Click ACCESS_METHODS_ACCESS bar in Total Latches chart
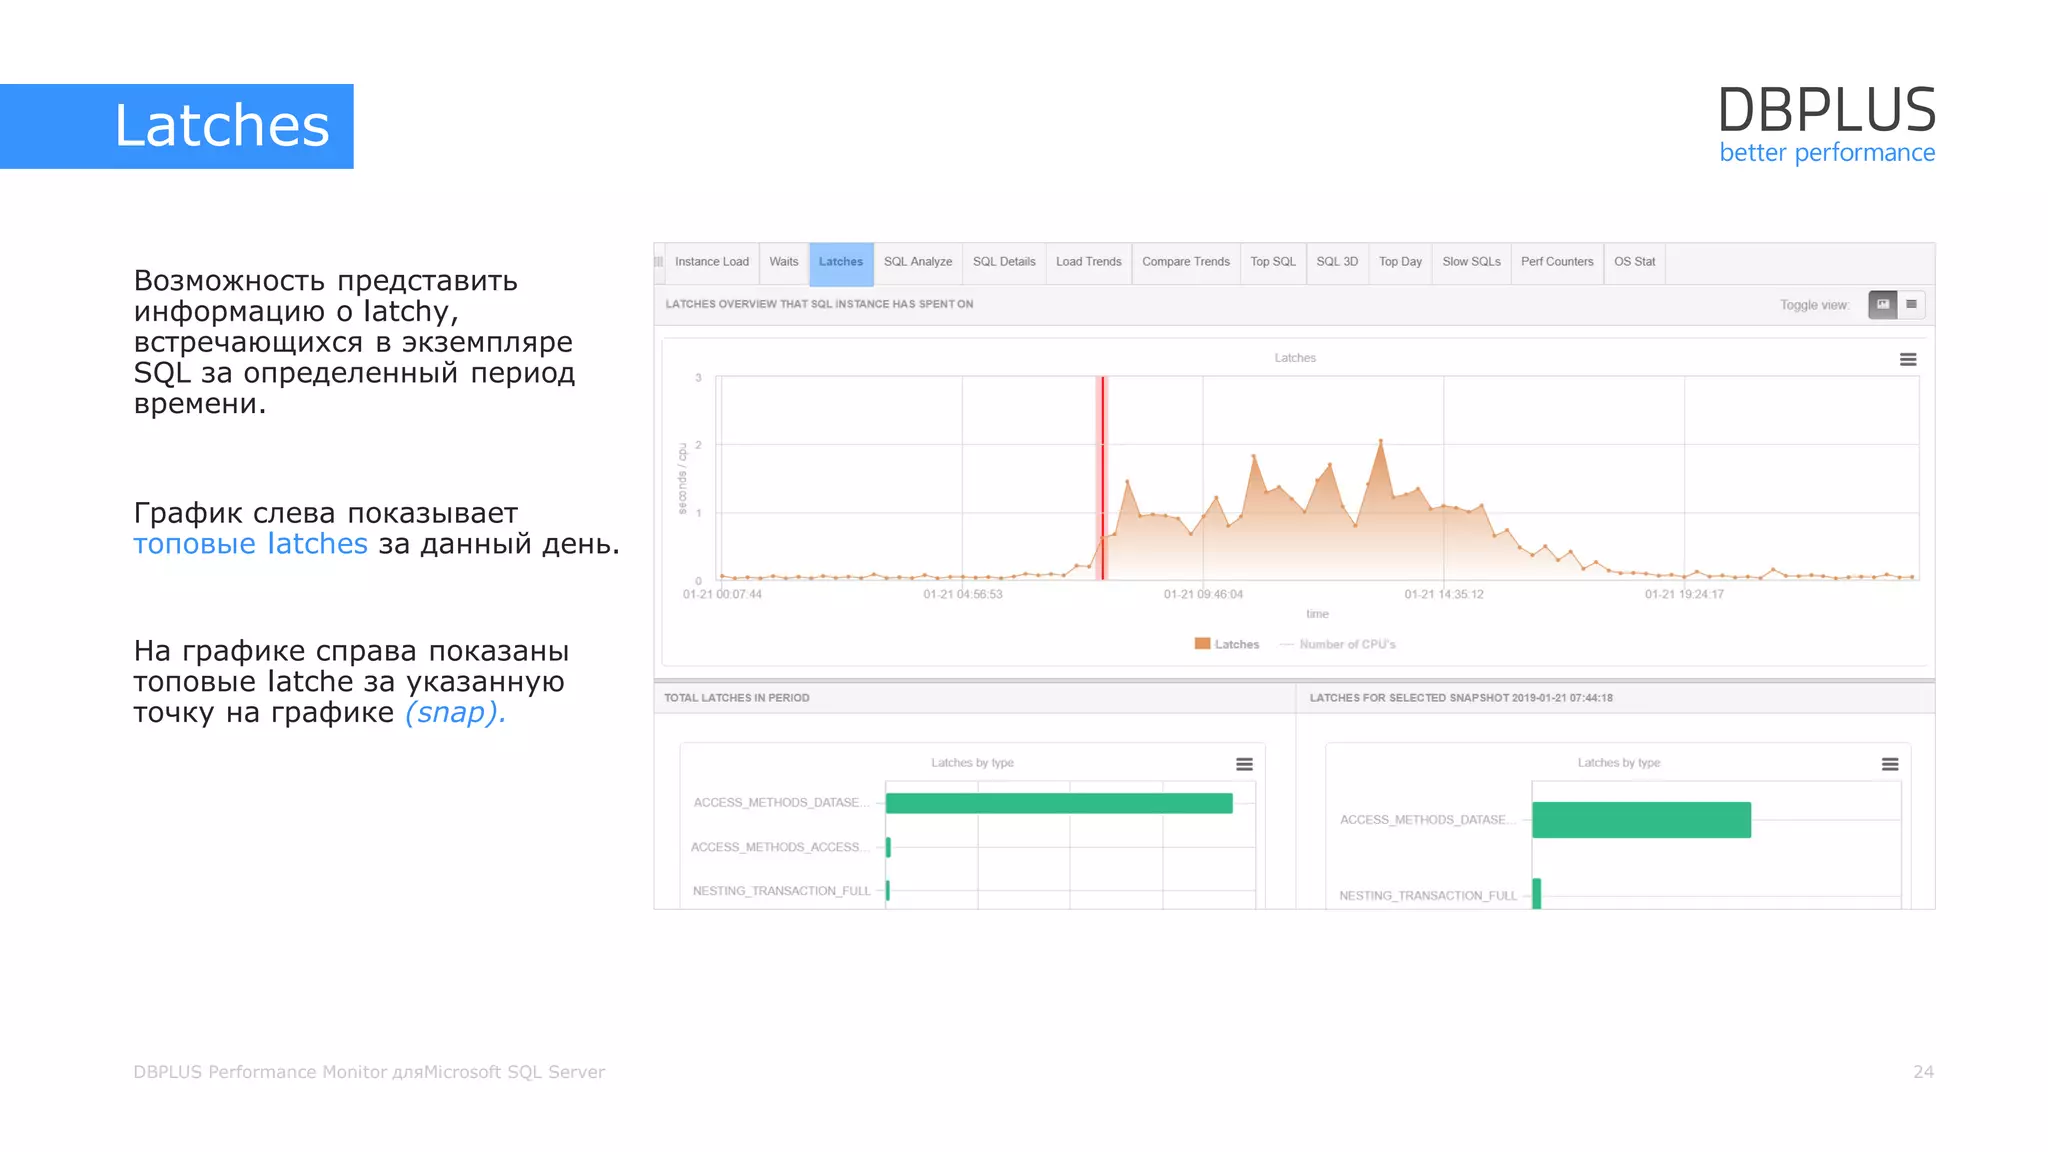 (x=888, y=847)
